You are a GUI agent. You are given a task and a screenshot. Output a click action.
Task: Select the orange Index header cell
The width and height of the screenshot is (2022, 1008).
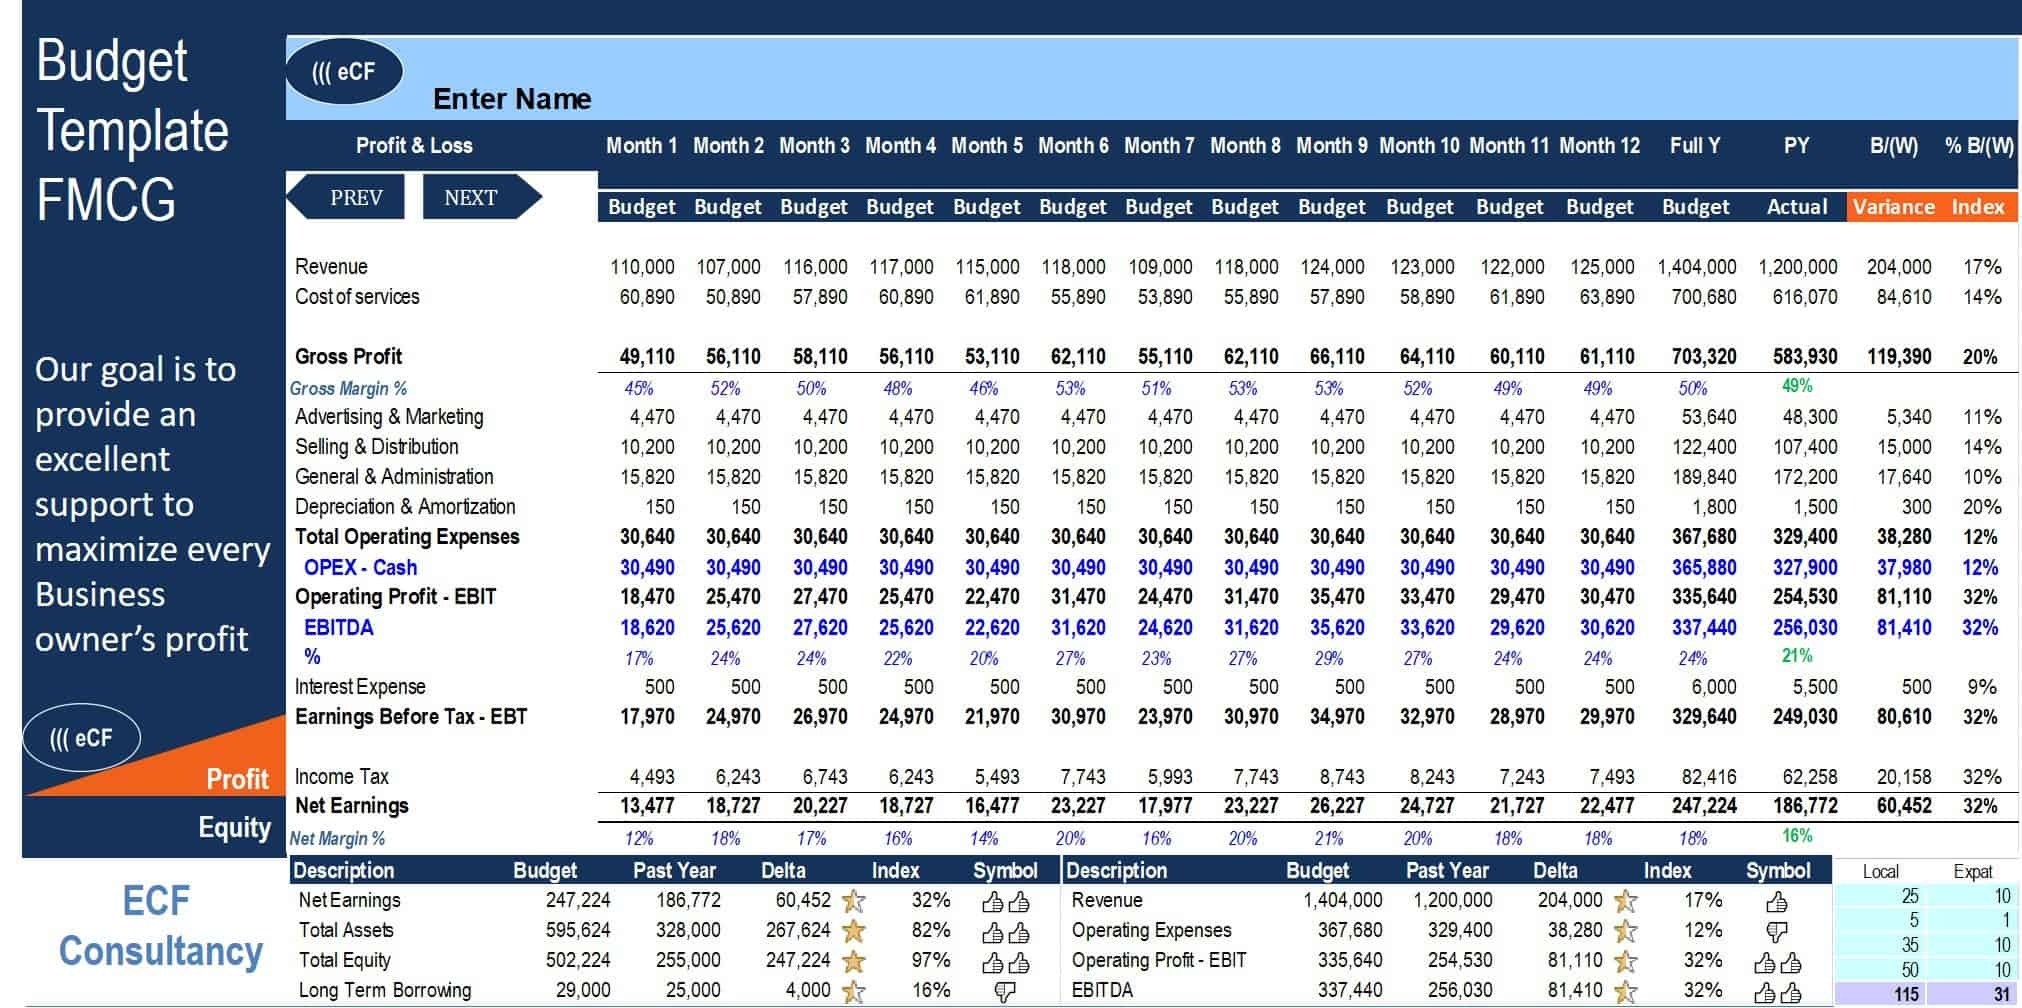(x=1977, y=207)
